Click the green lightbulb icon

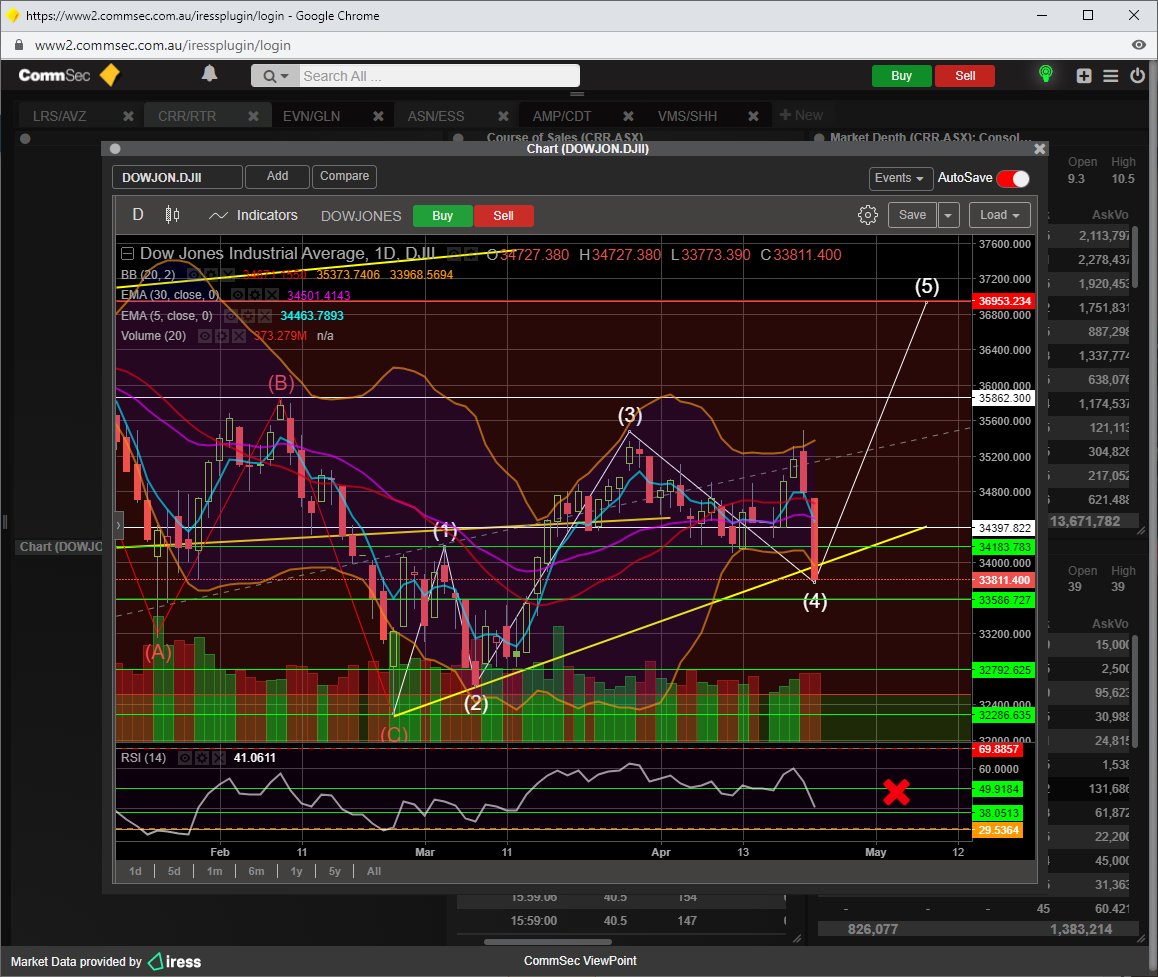1046,74
